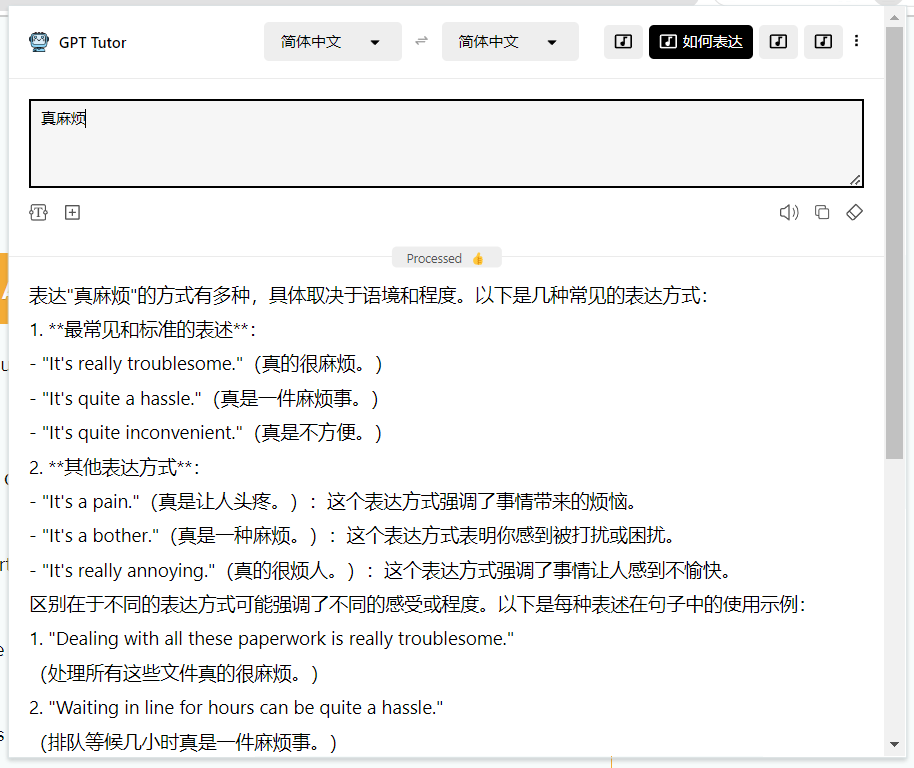914x768 pixels.
Task: Open the target language 简体中文 dropdown
Action: point(510,41)
